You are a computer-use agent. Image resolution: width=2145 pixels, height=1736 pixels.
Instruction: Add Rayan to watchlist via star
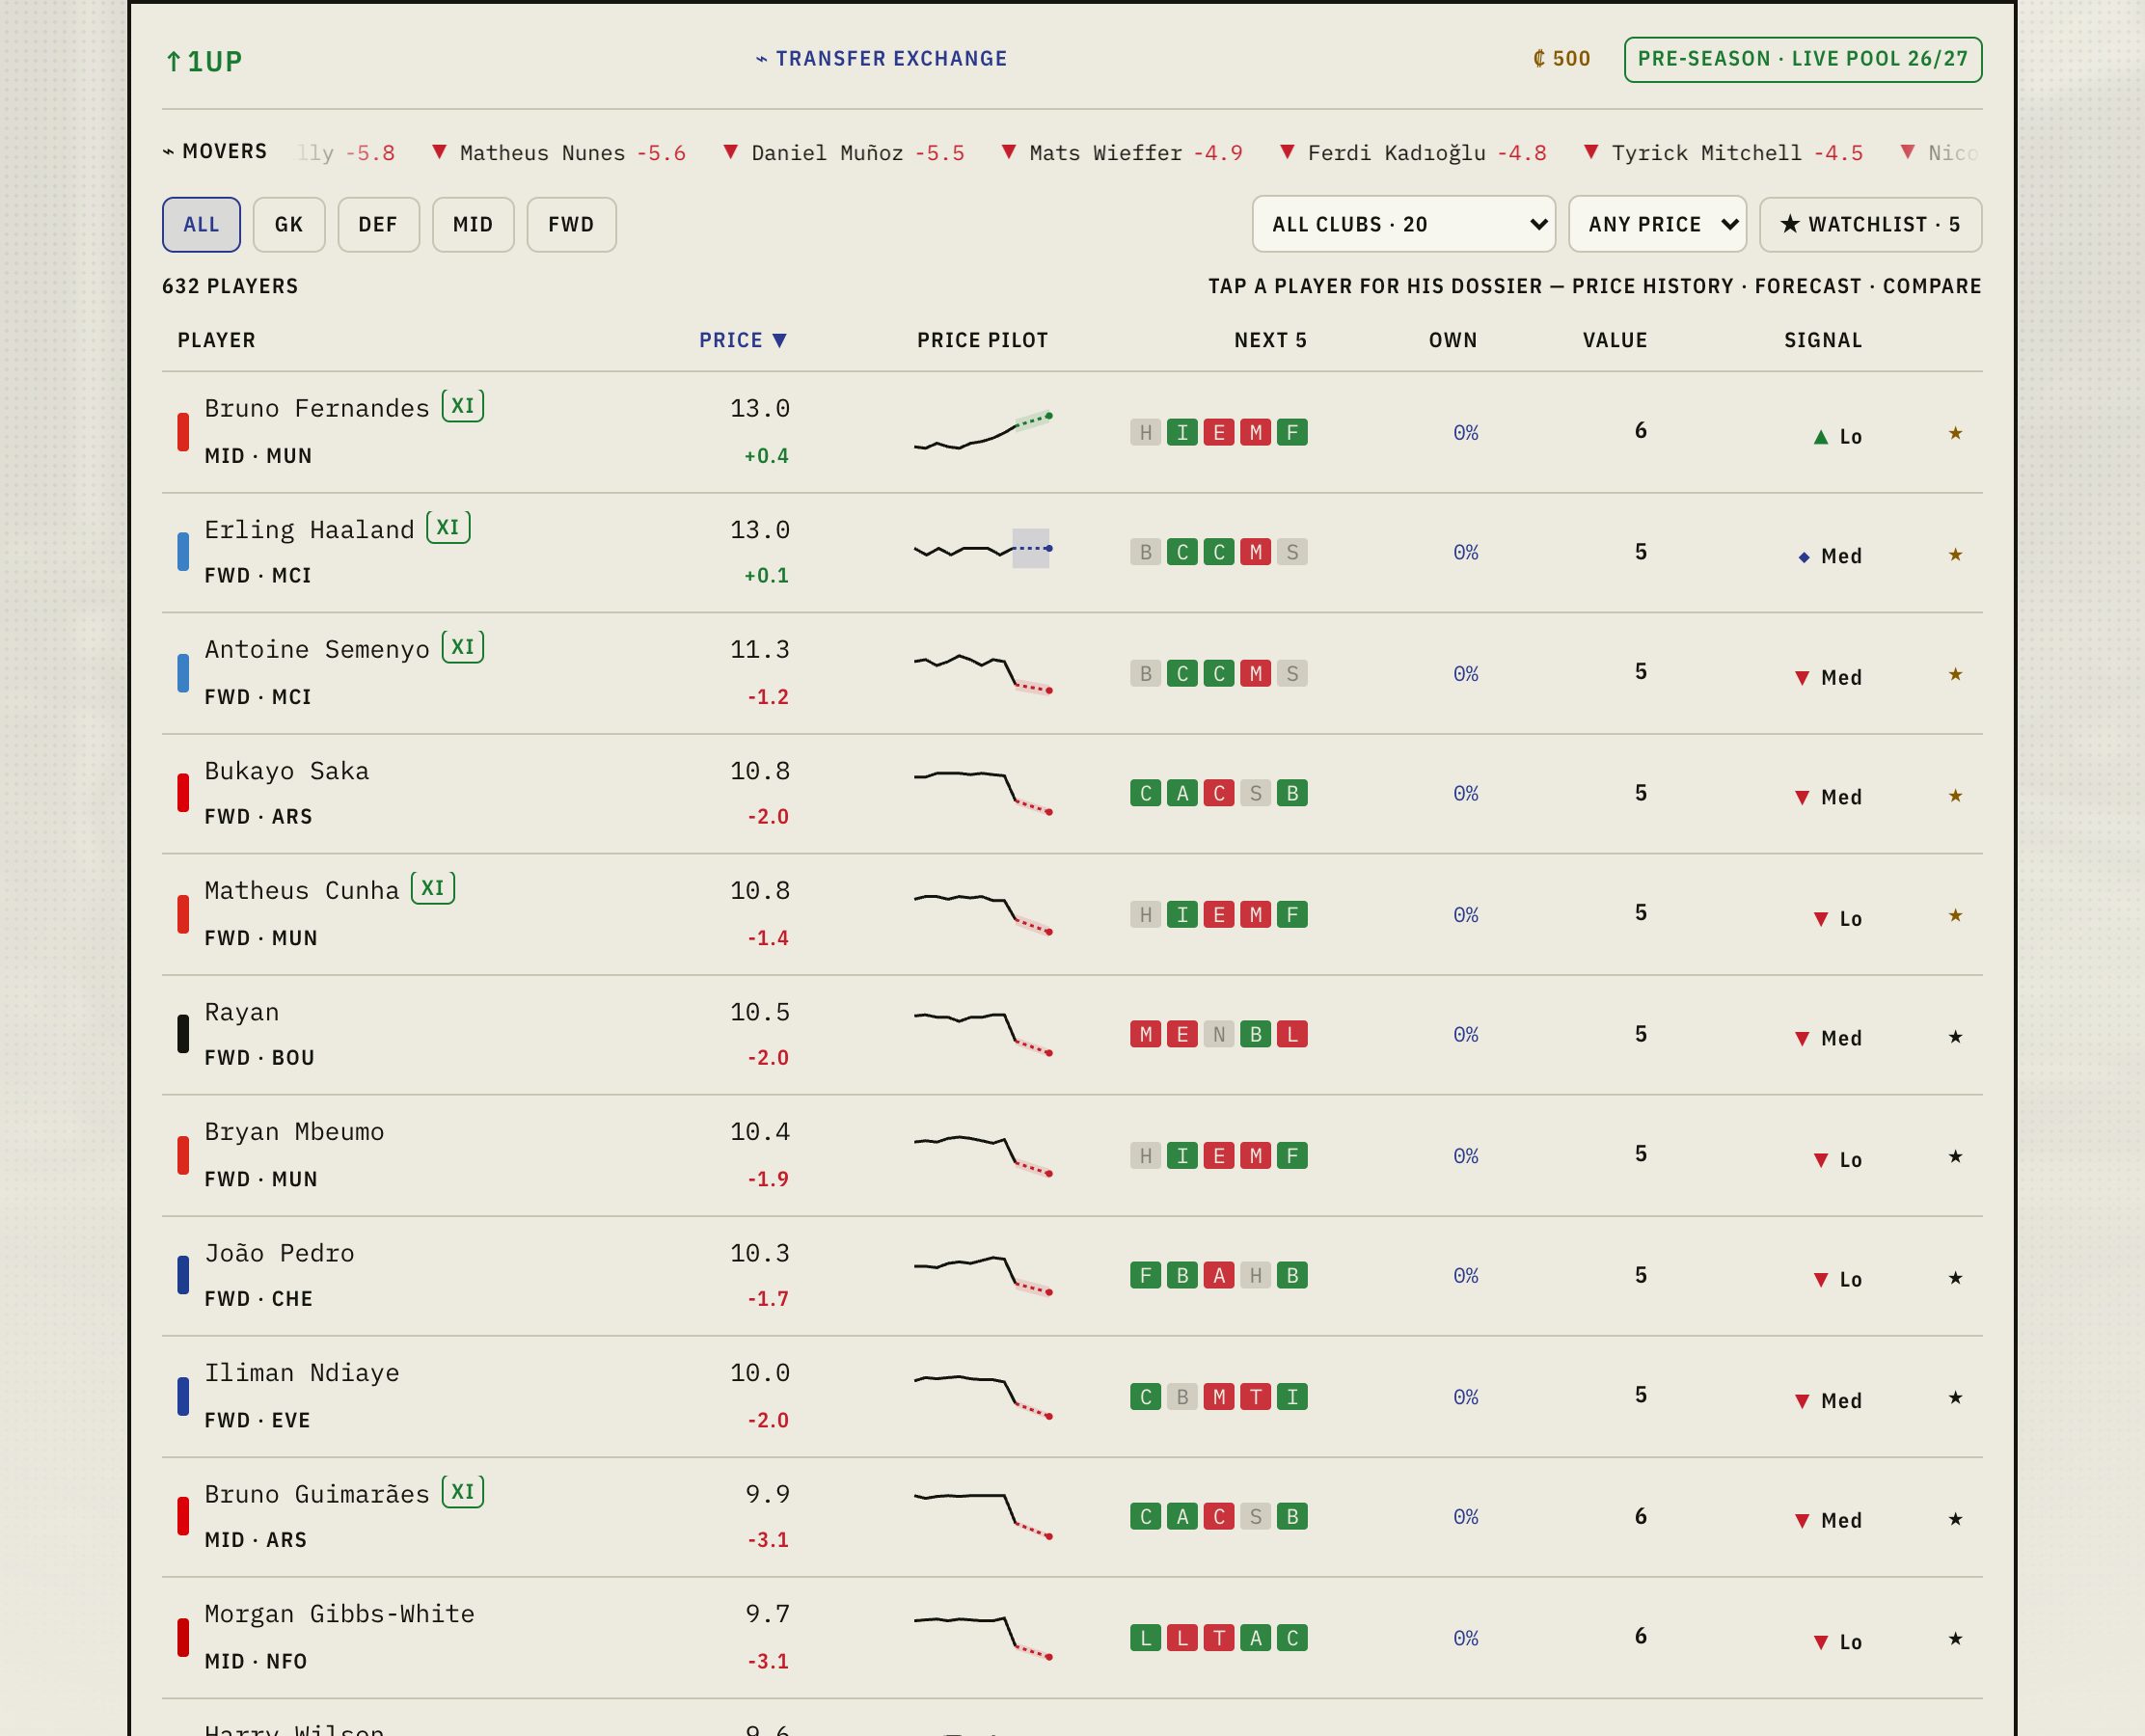[x=1955, y=1036]
